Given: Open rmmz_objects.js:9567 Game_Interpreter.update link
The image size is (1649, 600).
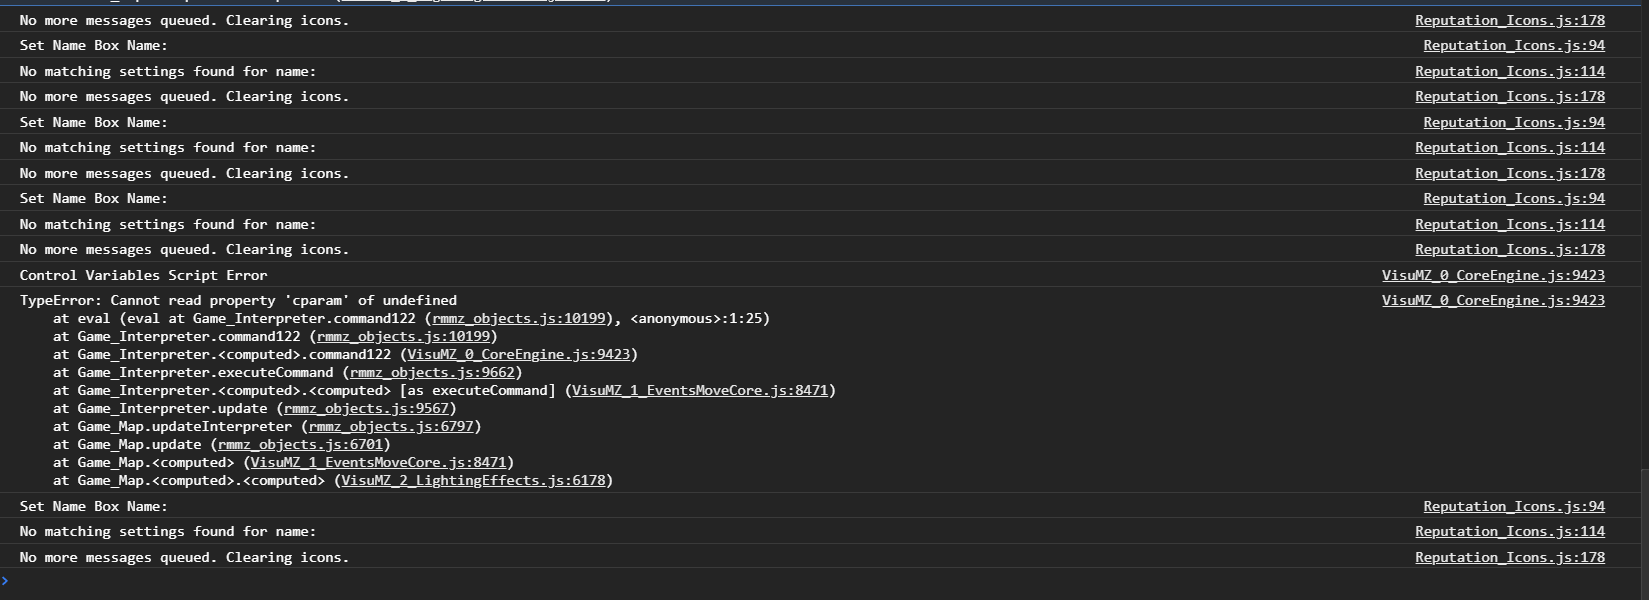Looking at the screenshot, I should point(366,408).
